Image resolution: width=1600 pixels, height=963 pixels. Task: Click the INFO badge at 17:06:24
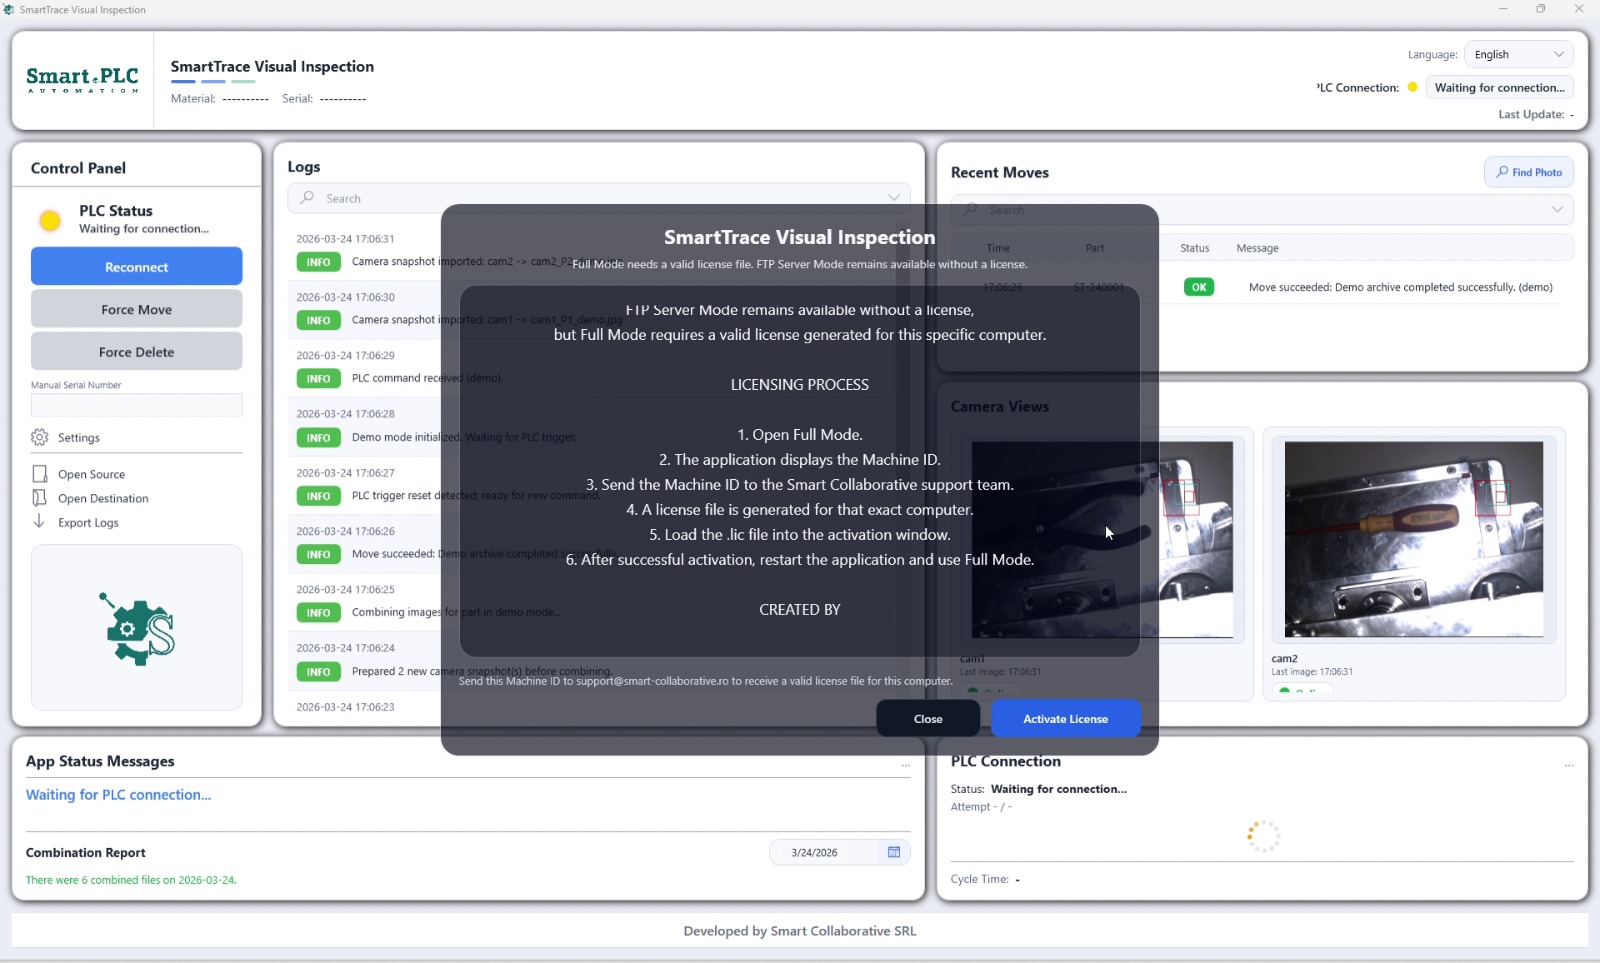(x=318, y=672)
